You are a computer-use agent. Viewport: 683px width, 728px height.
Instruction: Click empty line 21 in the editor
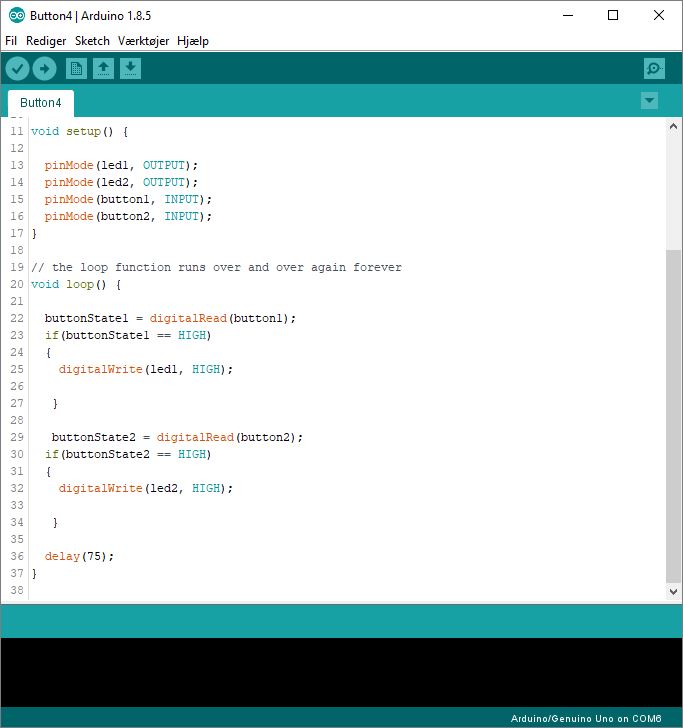click(x=348, y=301)
